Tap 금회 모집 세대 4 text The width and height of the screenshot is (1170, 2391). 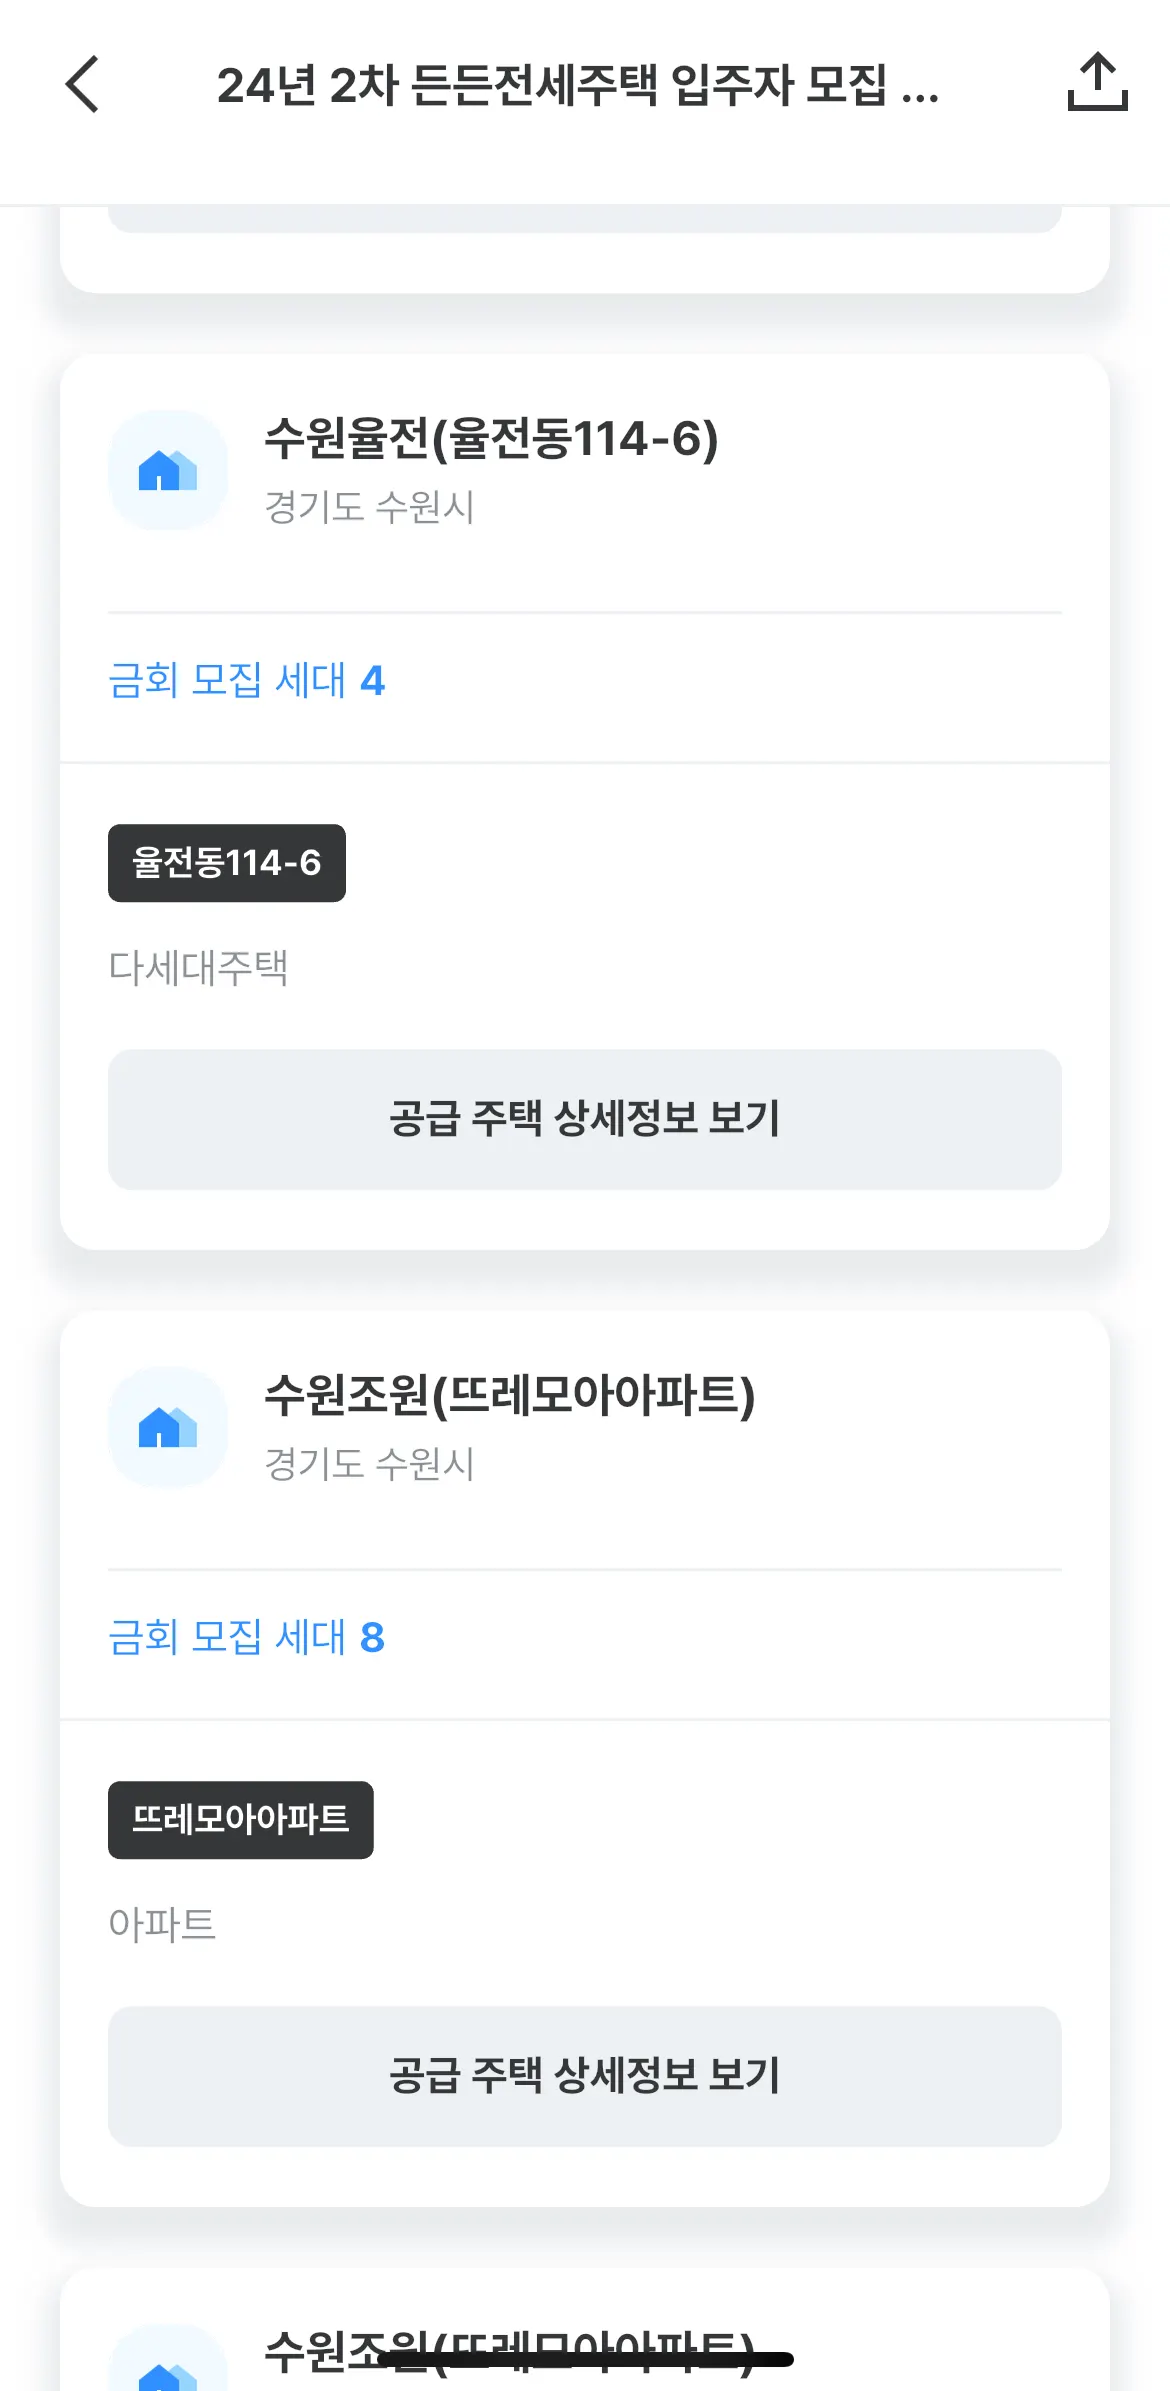click(246, 681)
